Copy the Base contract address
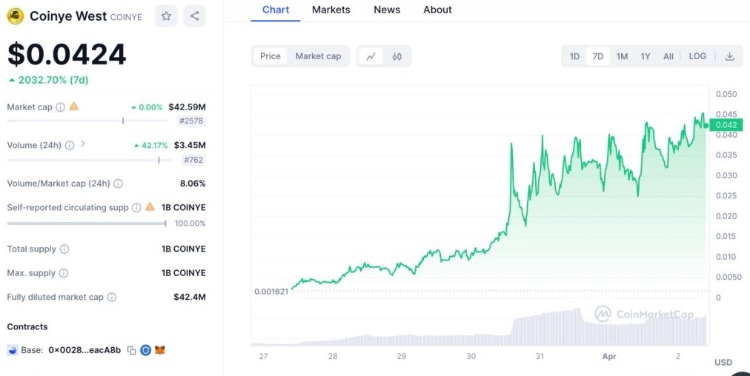The height and width of the screenshot is (376, 750). [x=132, y=351]
